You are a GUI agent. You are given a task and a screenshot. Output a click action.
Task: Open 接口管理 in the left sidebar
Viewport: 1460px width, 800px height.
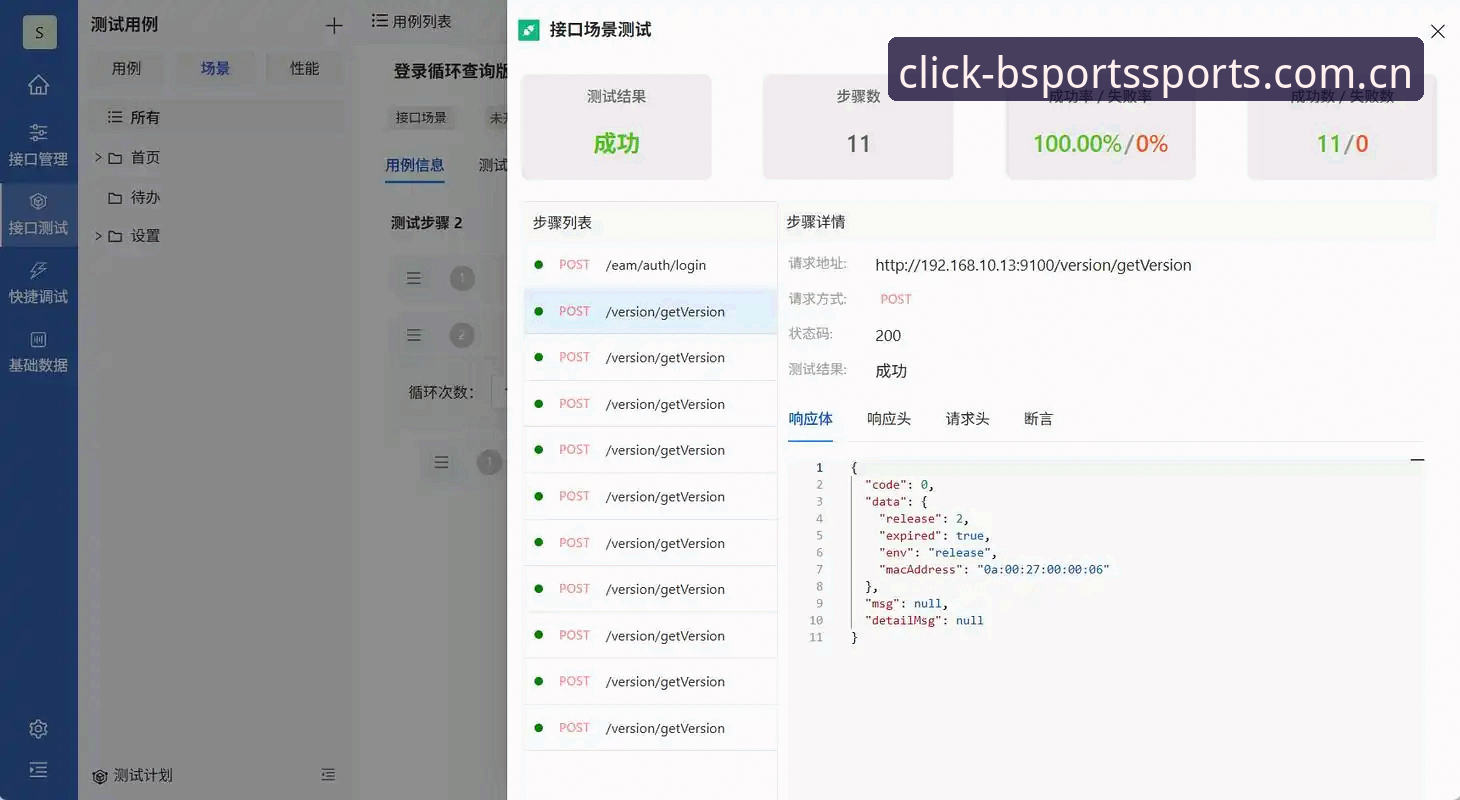click(38, 145)
